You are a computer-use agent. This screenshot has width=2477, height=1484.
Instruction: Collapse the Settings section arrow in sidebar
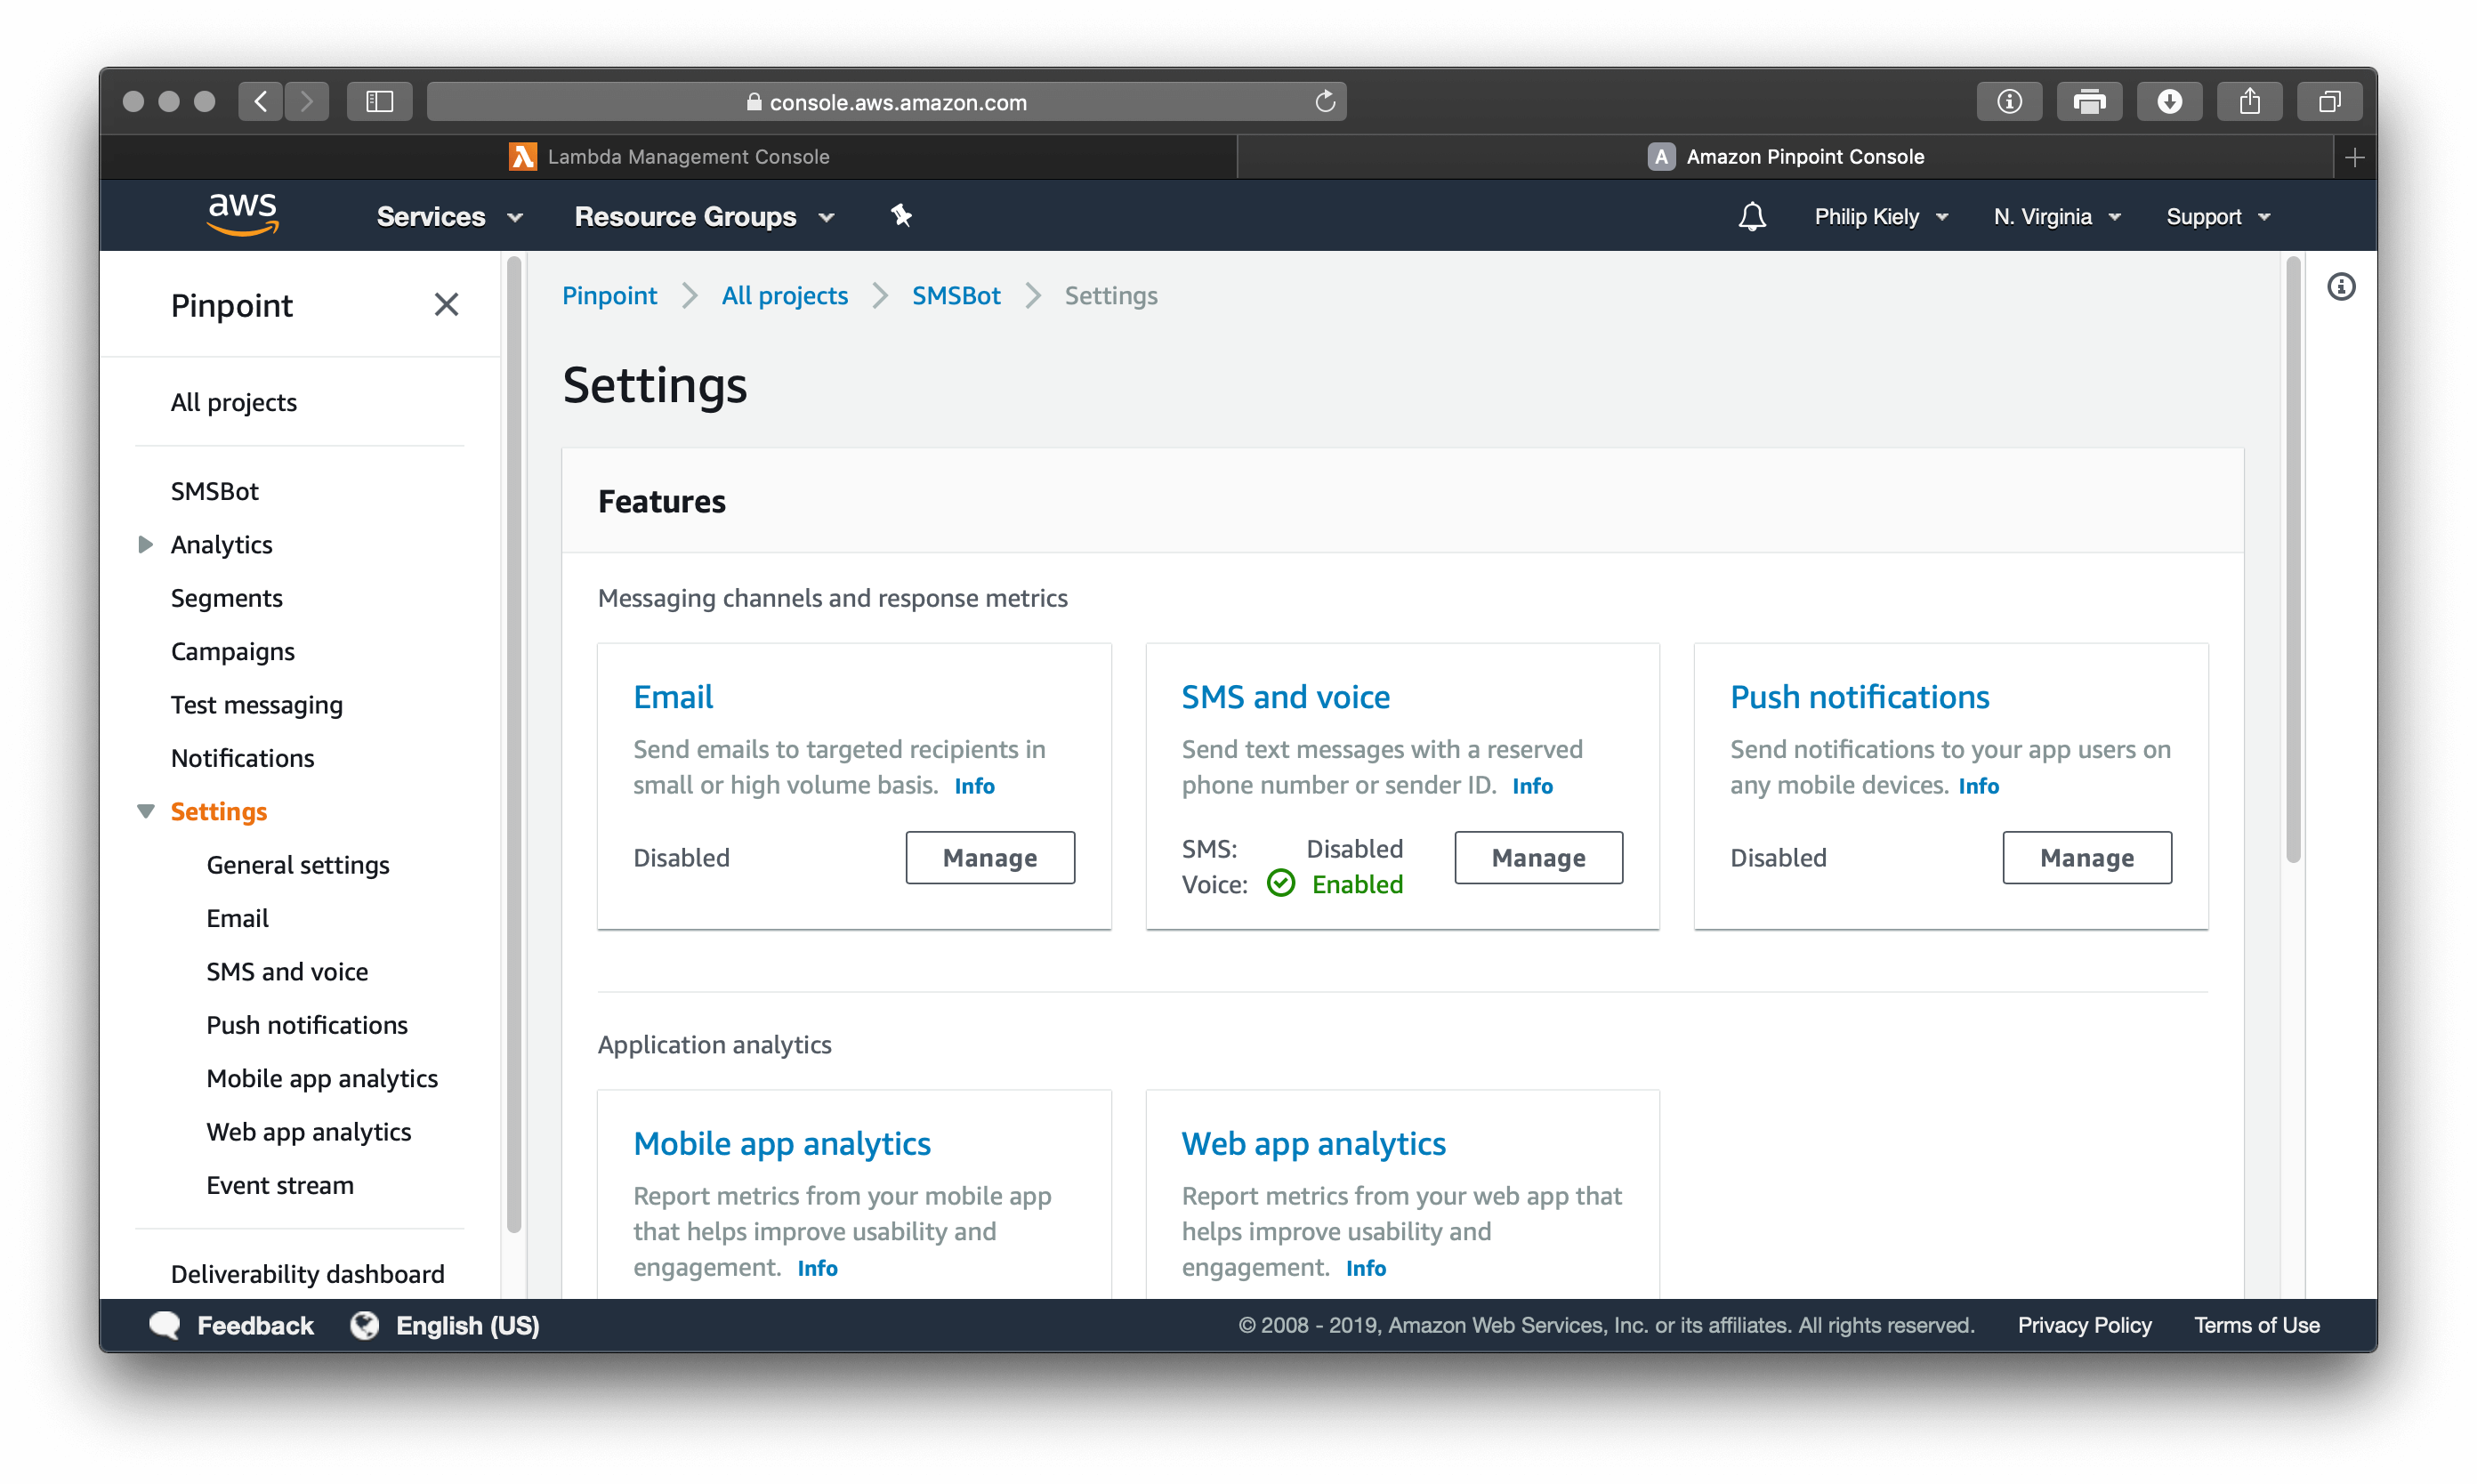[x=145, y=811]
